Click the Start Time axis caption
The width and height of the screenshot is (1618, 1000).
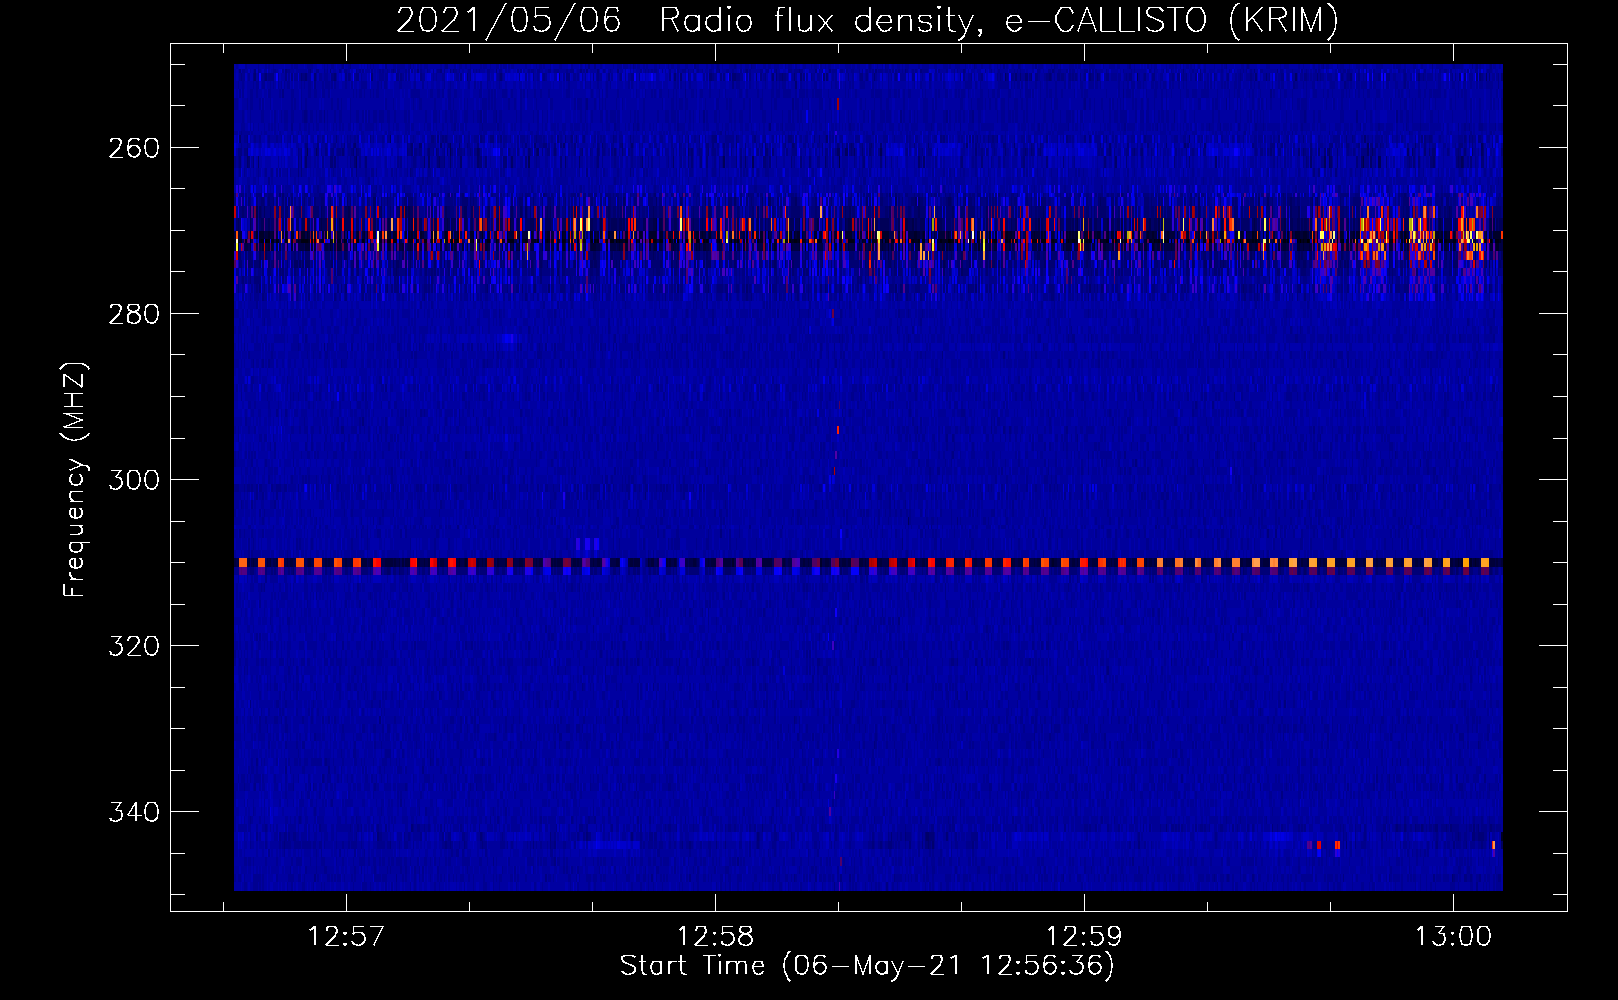(867, 966)
